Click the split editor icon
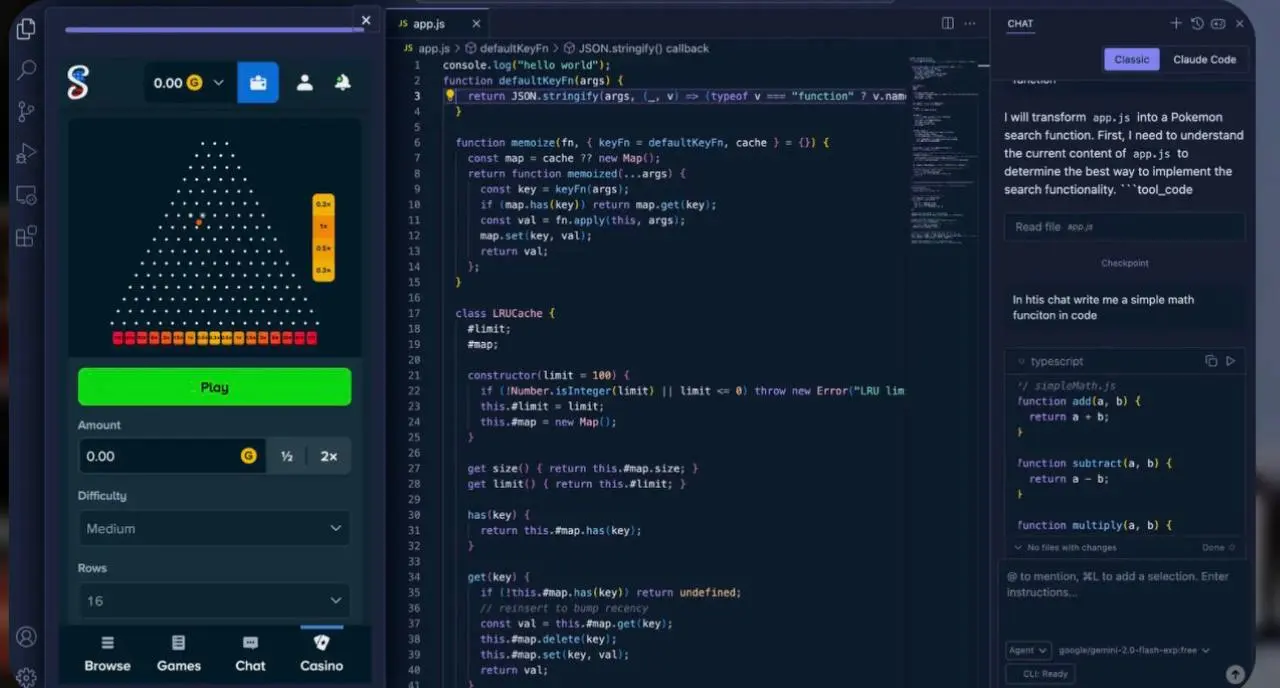1280x688 pixels. [947, 23]
